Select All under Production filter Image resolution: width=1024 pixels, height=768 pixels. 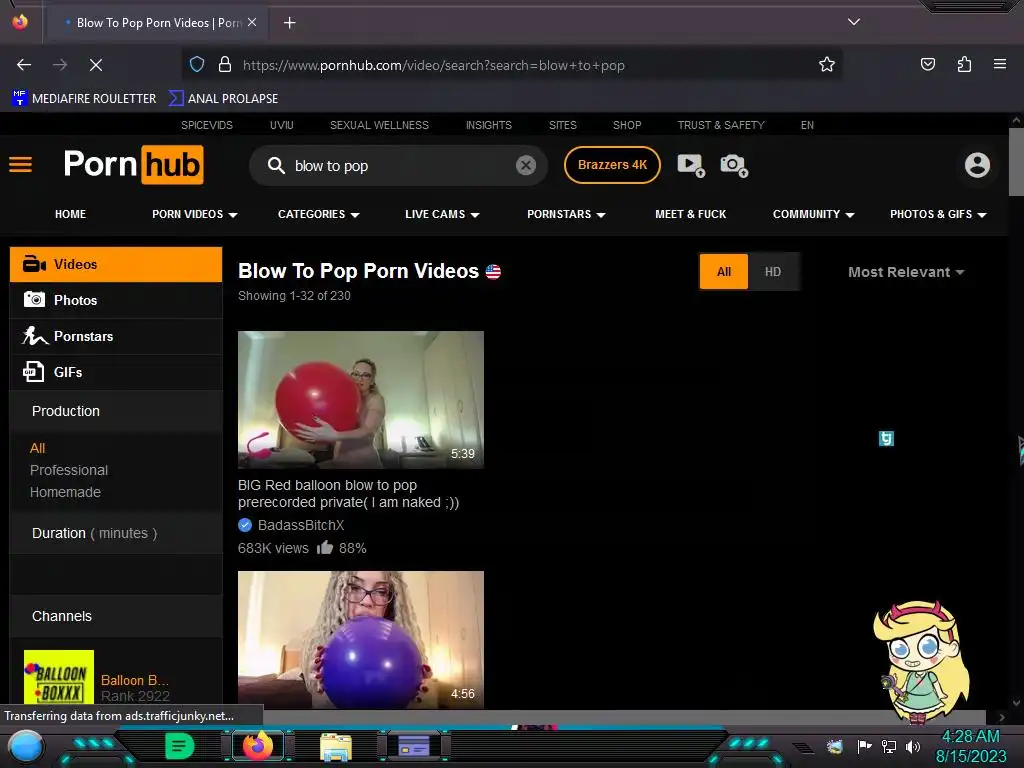click(x=37, y=448)
